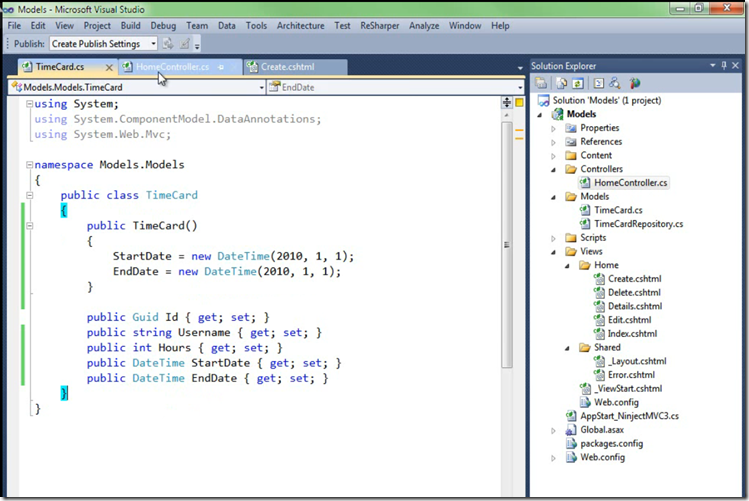Open the Build menu
749x501 pixels.
[130, 26]
